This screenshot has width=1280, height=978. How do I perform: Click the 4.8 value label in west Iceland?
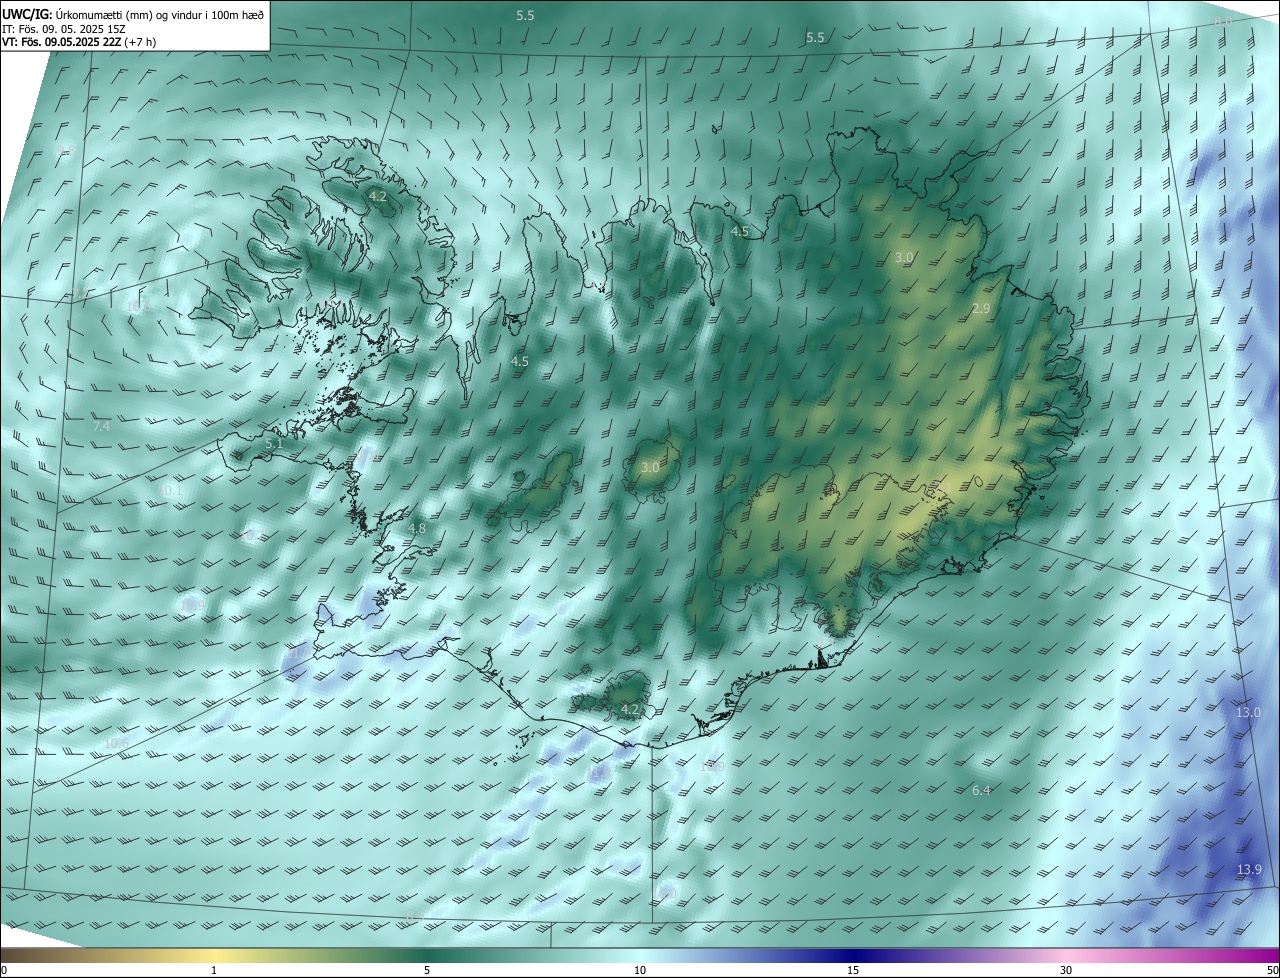click(417, 528)
